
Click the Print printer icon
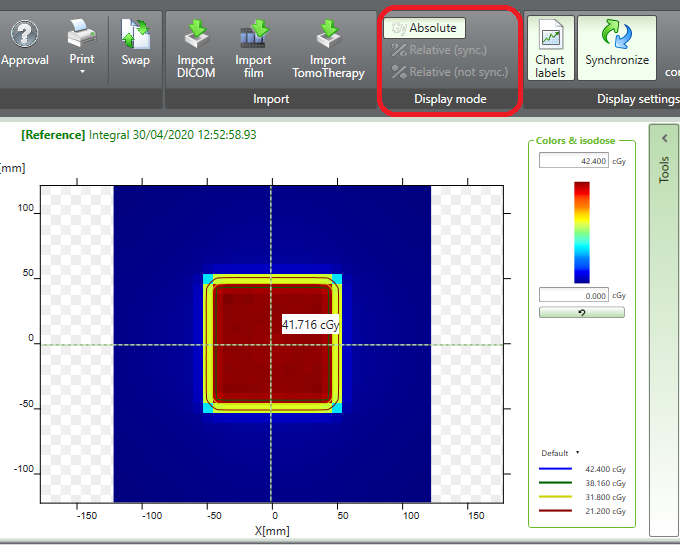(x=82, y=33)
